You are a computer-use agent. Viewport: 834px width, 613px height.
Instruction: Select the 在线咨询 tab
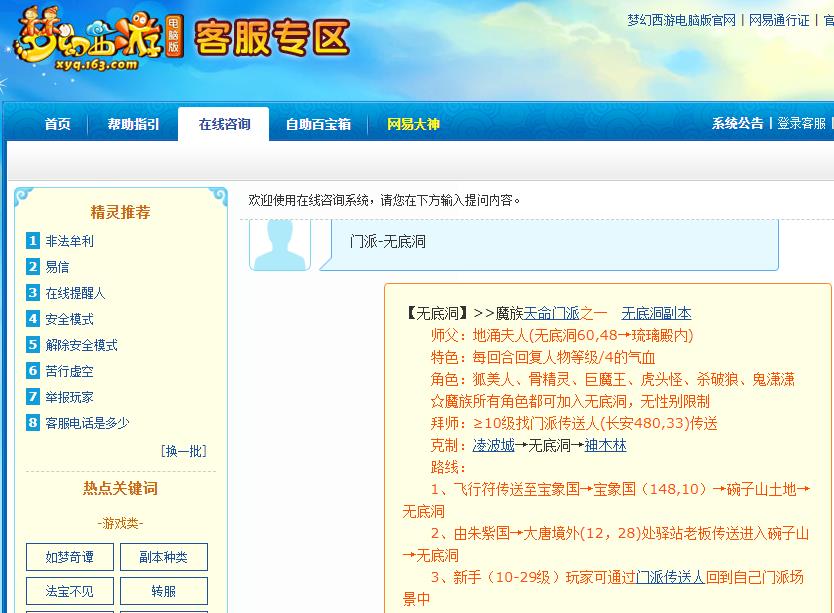228,125
